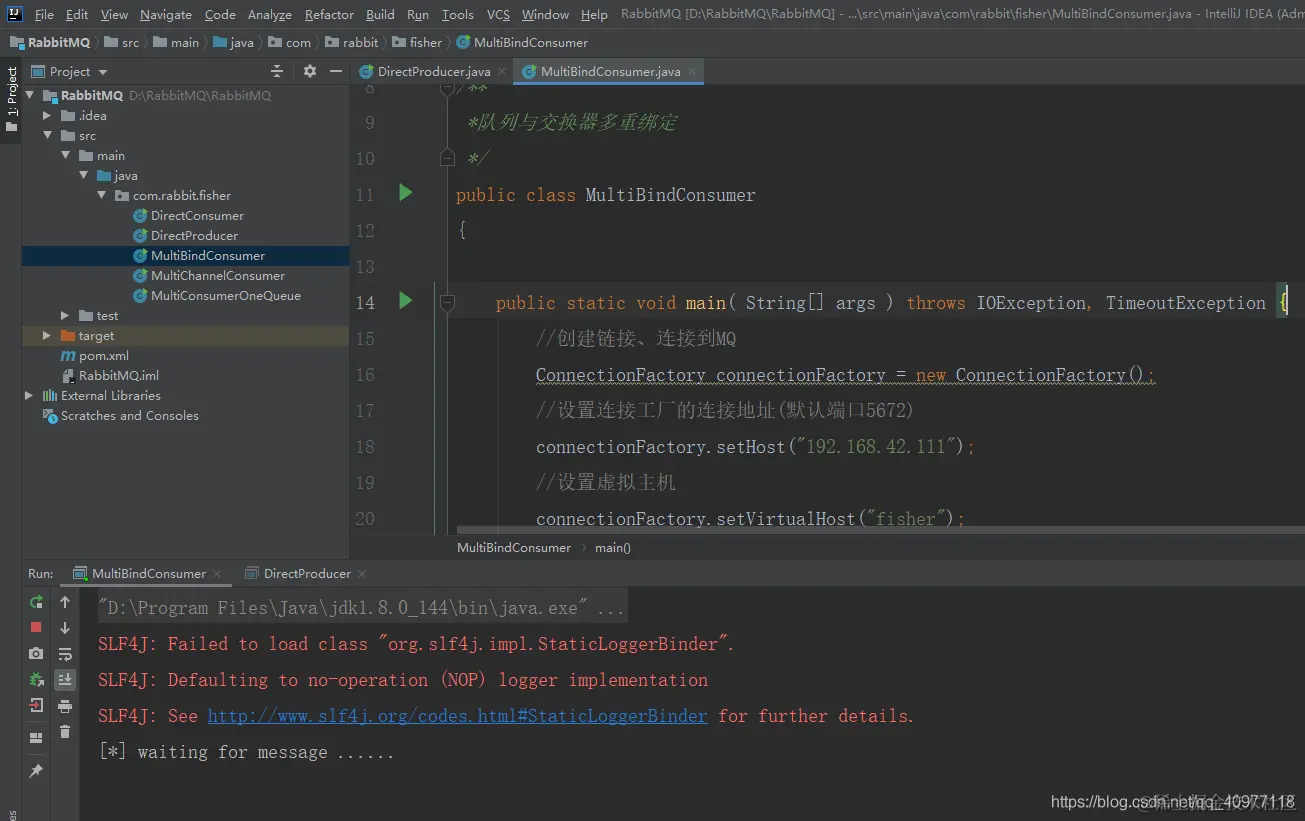1305x821 pixels.
Task: Expand External Libraries node
Action: pos(29,396)
